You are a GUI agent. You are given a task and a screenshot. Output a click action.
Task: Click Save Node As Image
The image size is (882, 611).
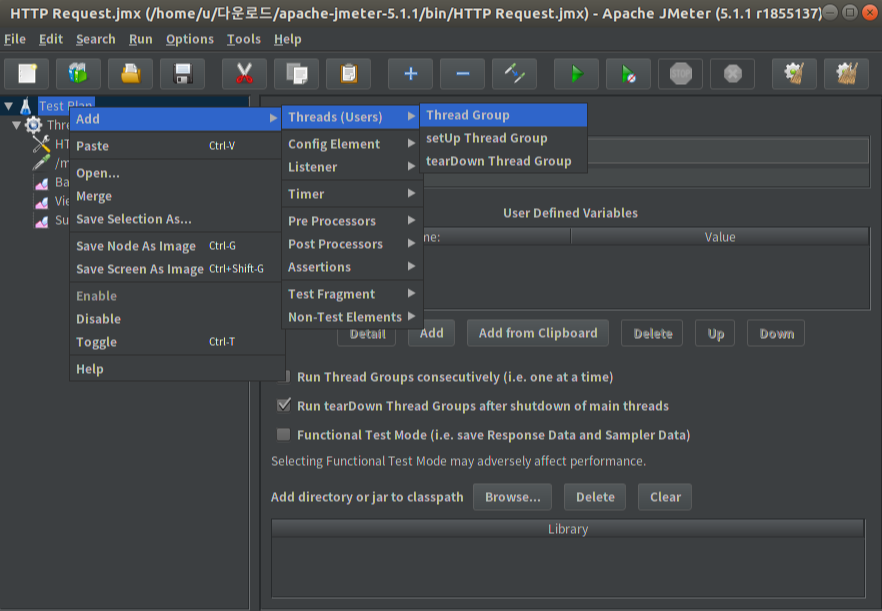(176, 246)
